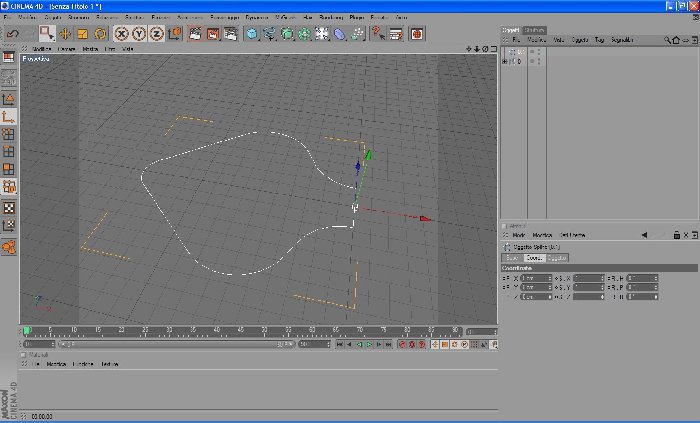Click the home icon in object manager
Image resolution: width=700 pixels, height=423 pixels.
pos(676,40)
